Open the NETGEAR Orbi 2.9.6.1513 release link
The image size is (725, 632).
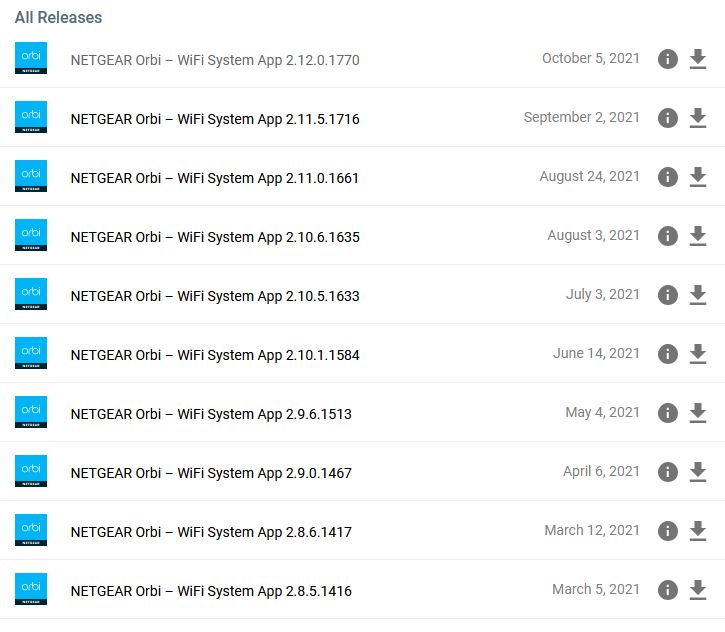tap(211, 414)
